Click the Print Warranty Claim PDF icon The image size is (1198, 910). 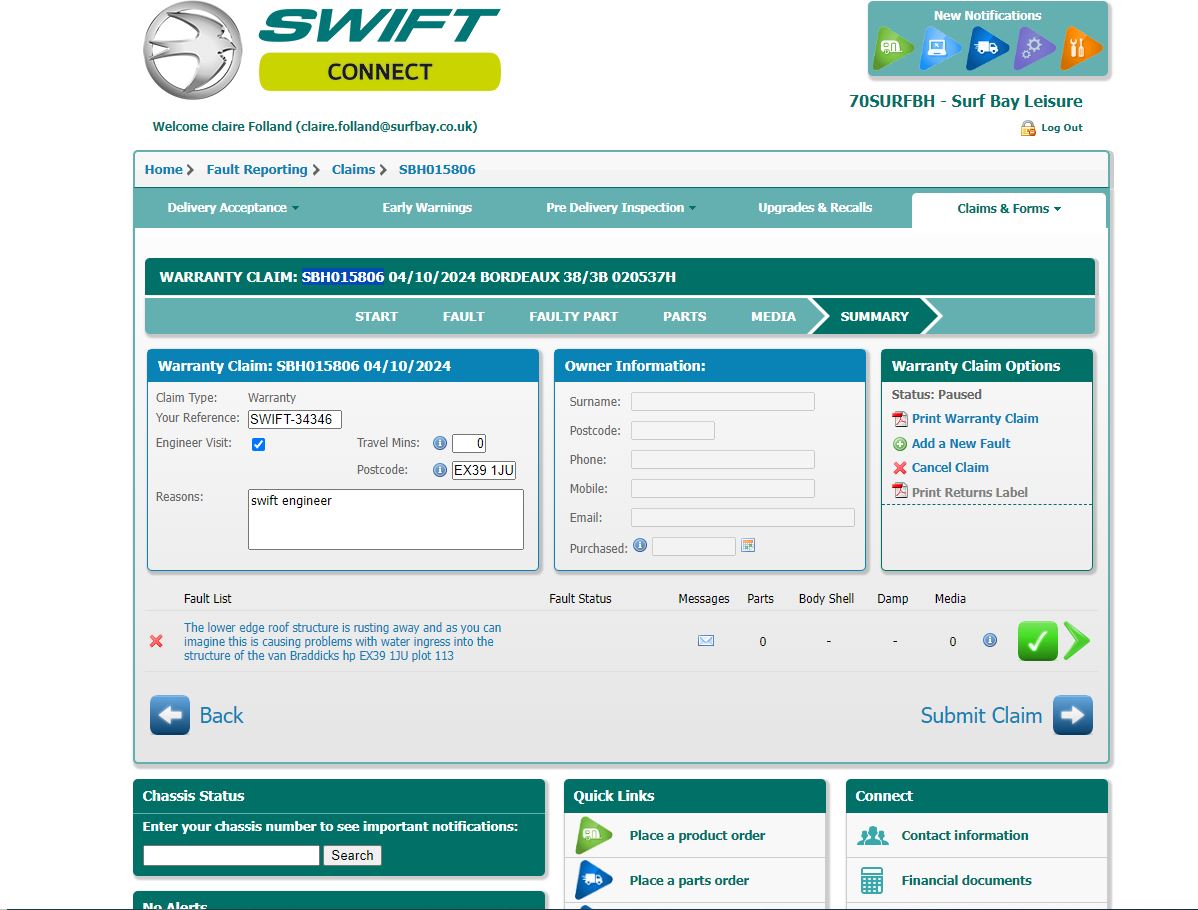[900, 419]
